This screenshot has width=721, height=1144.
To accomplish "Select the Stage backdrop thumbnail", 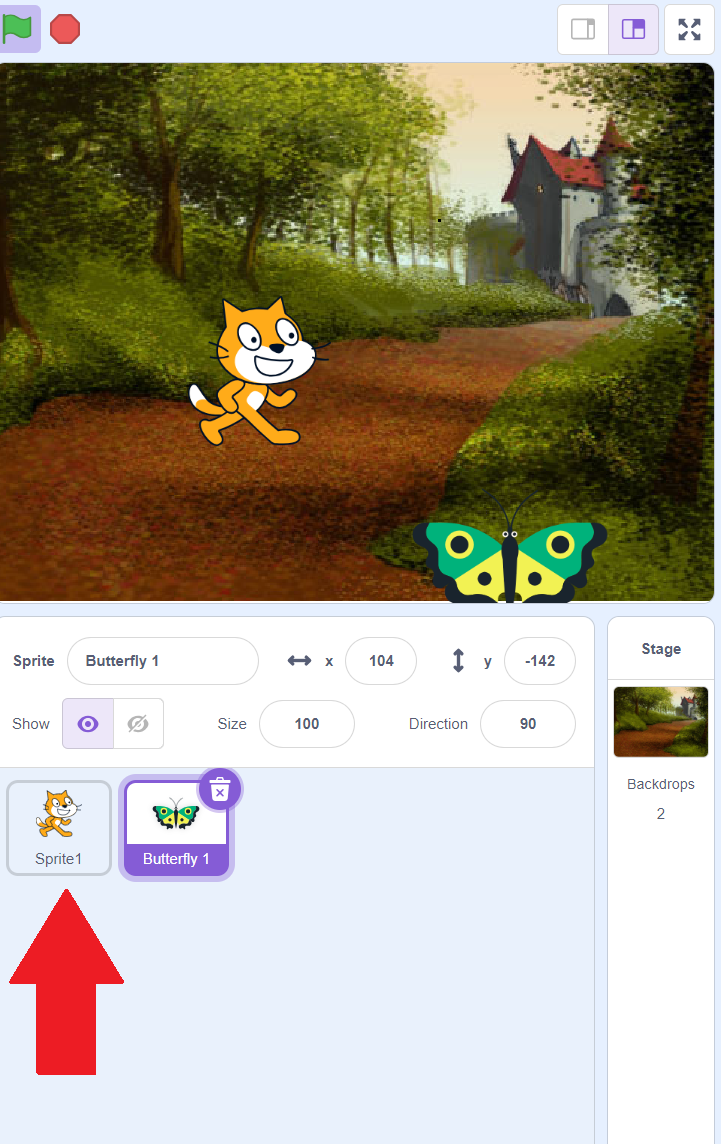I will pos(660,722).
